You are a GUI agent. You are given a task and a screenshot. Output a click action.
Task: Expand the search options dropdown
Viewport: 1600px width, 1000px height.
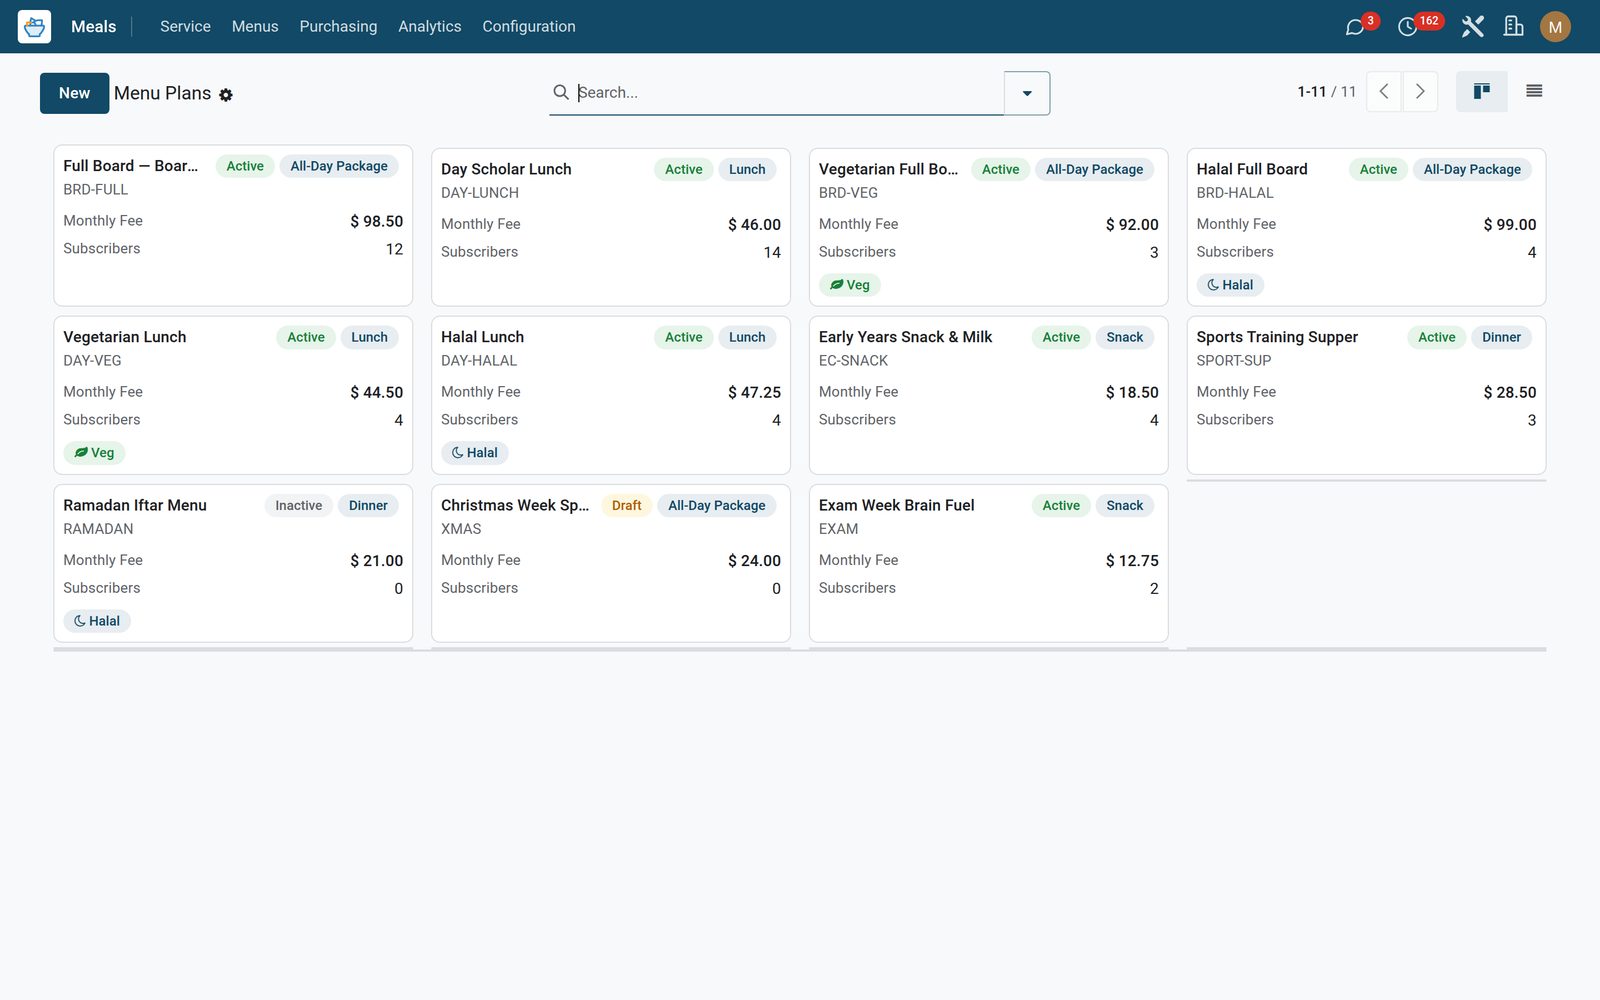pos(1027,93)
